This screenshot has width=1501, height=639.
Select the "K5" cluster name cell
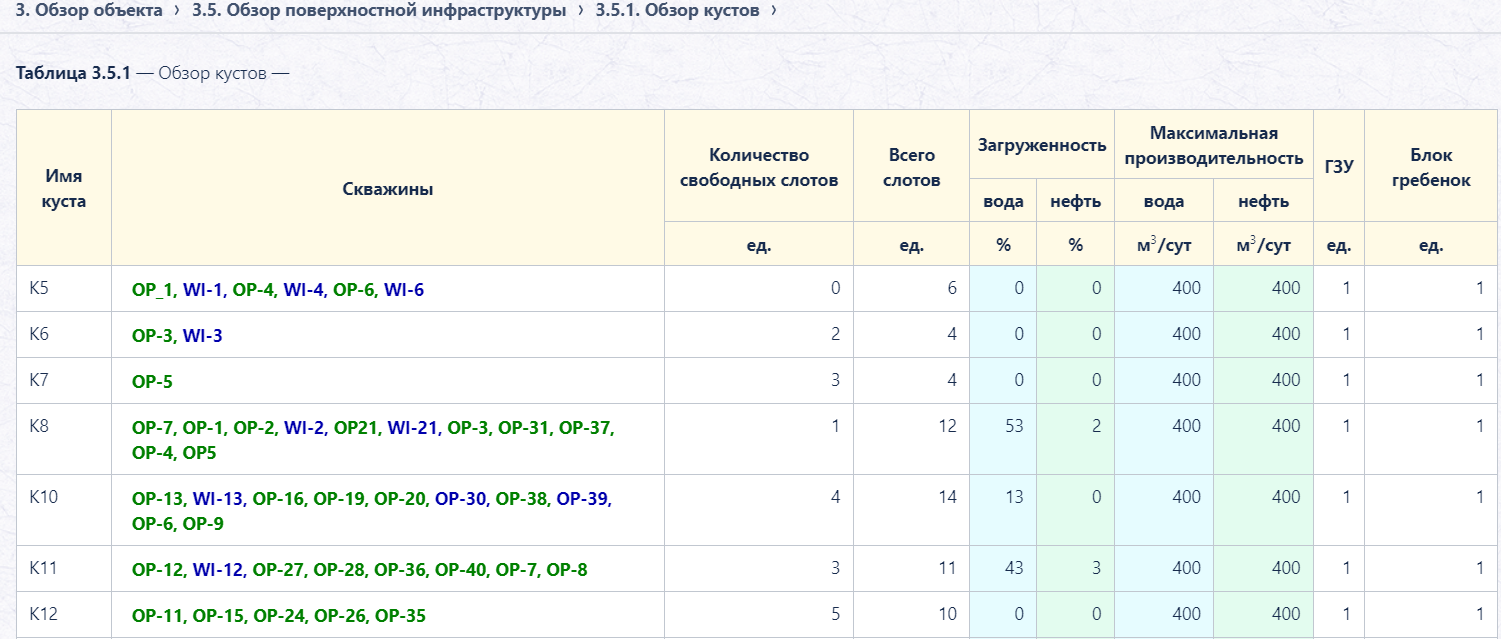pos(64,289)
